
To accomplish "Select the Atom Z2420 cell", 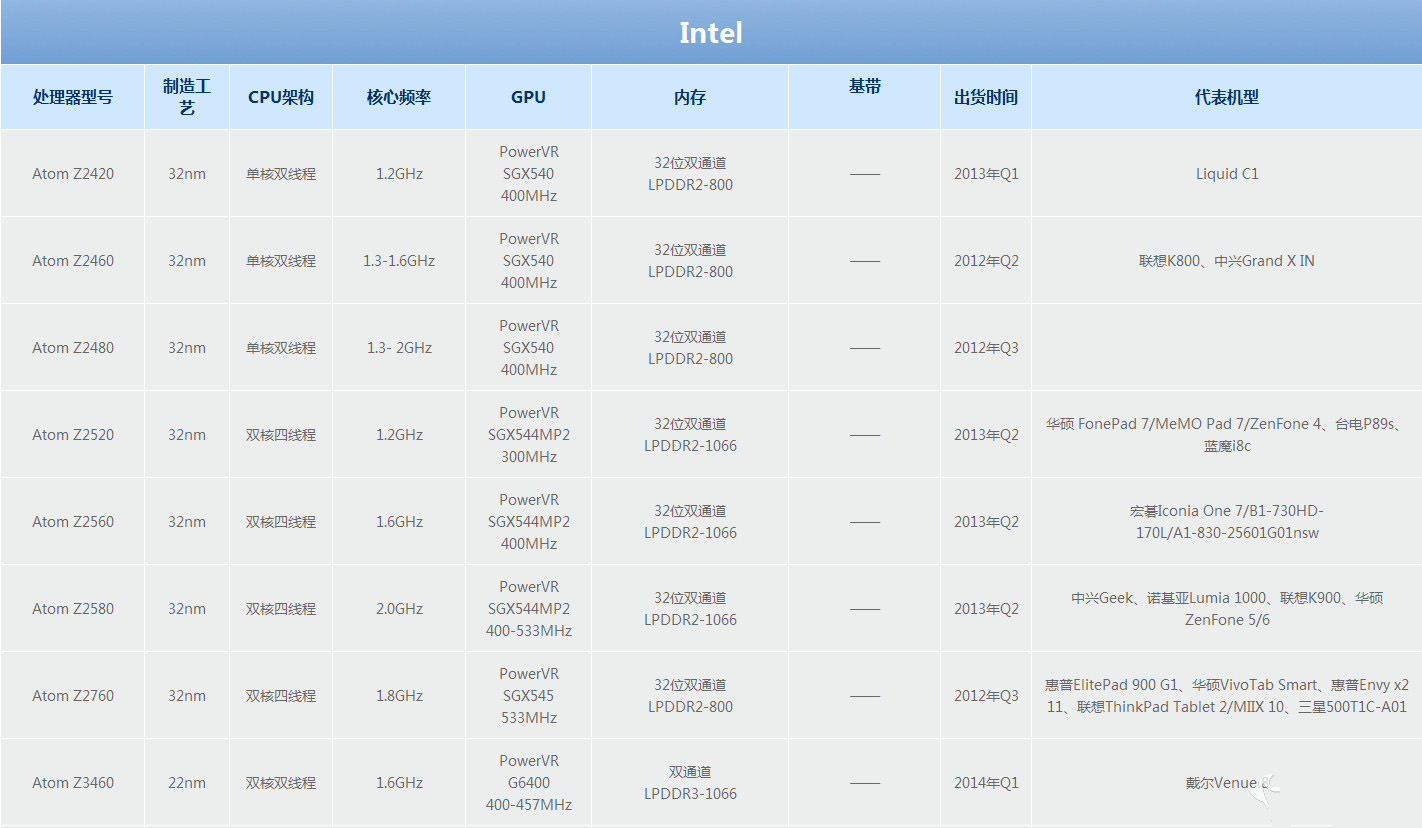I will coord(73,174).
